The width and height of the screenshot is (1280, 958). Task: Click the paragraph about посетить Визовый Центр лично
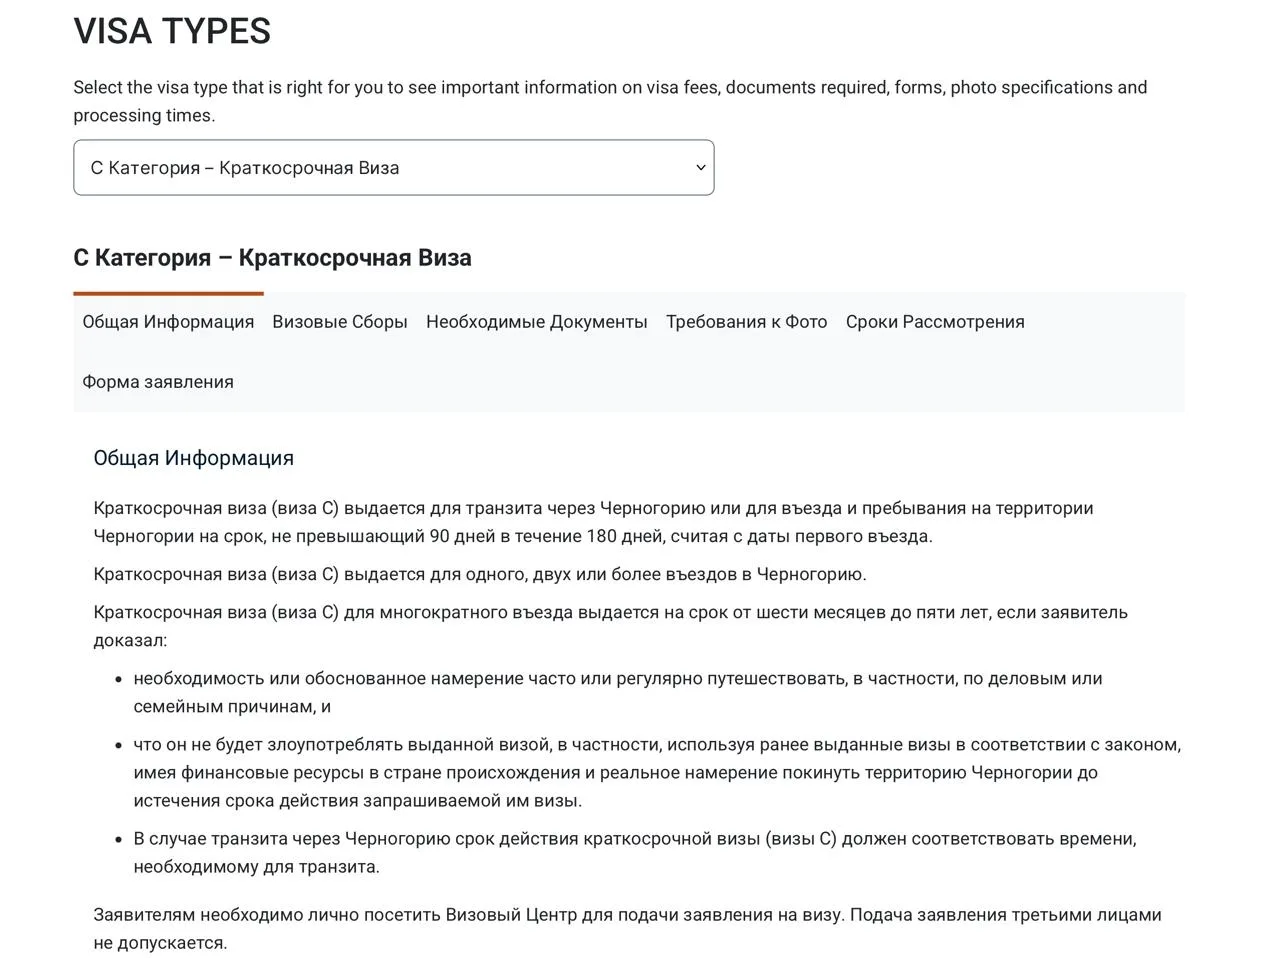coord(627,928)
